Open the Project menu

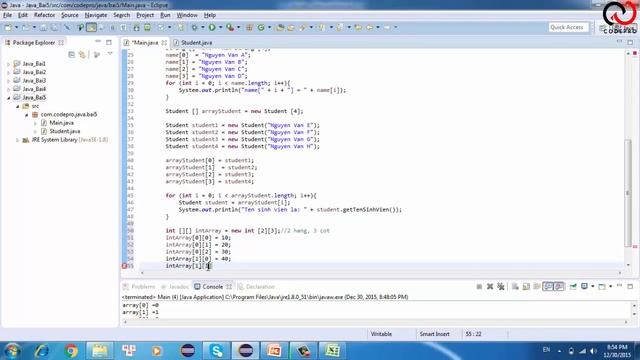[145, 15]
